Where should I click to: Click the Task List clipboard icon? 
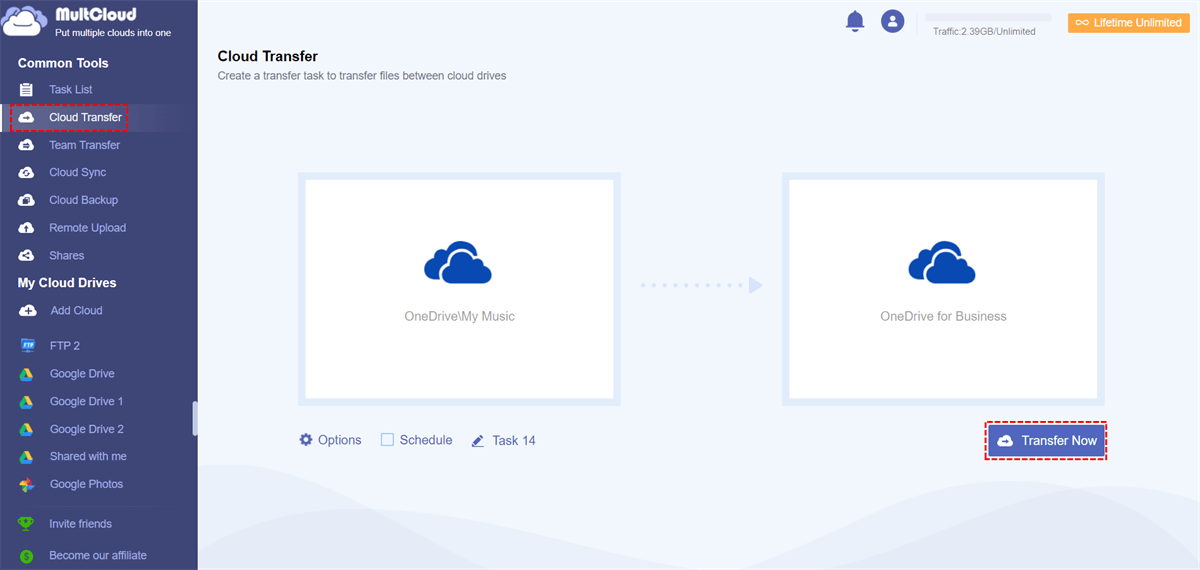(x=27, y=90)
